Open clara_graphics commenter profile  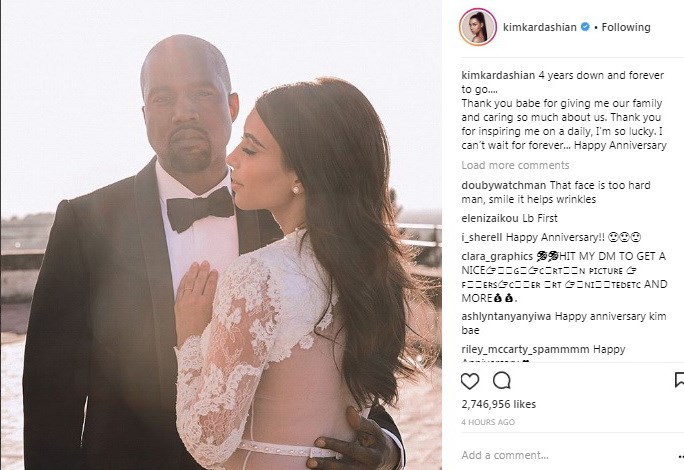point(497,257)
